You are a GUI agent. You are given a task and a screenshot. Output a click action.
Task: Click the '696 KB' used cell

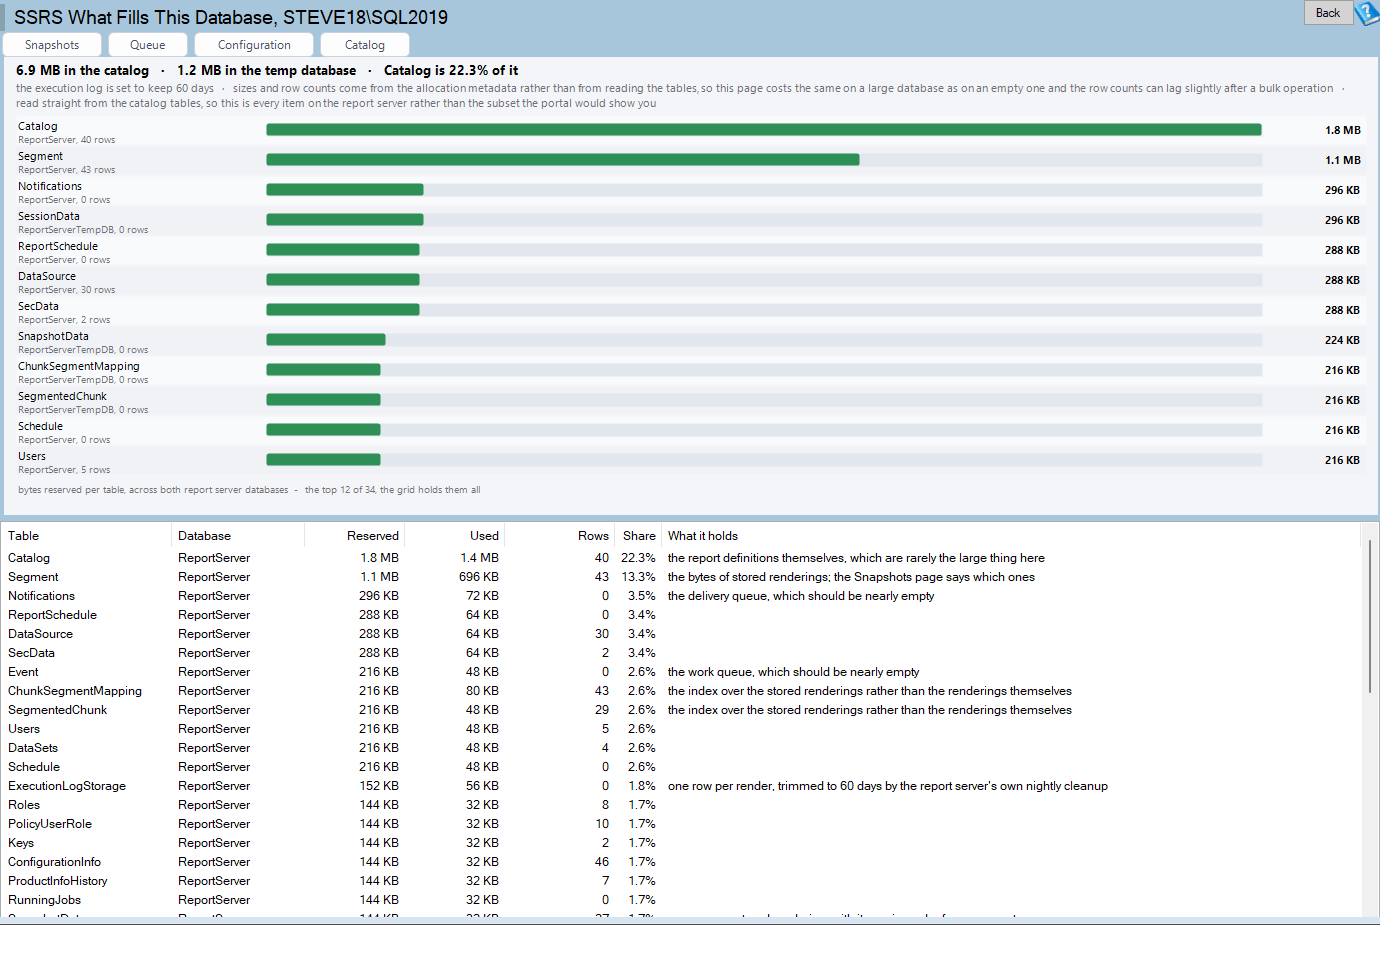[x=479, y=577]
